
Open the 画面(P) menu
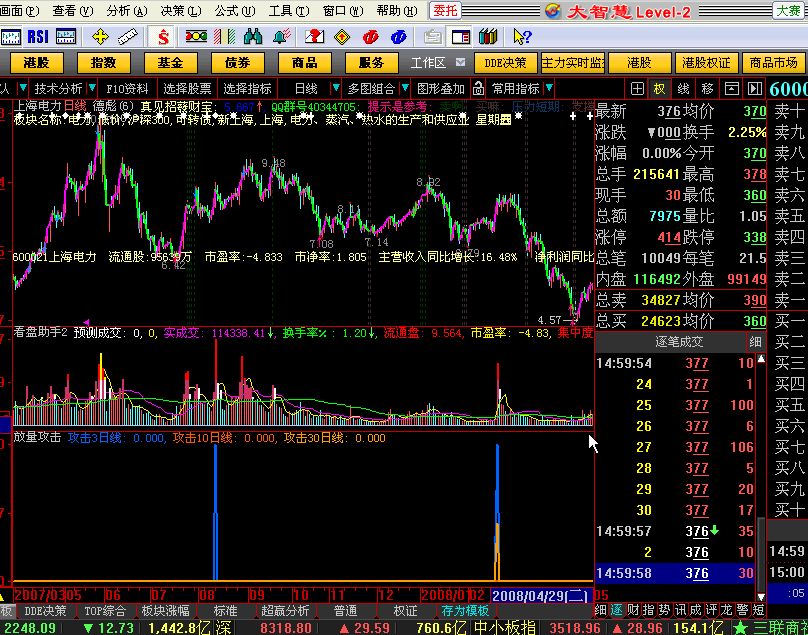click(20, 11)
